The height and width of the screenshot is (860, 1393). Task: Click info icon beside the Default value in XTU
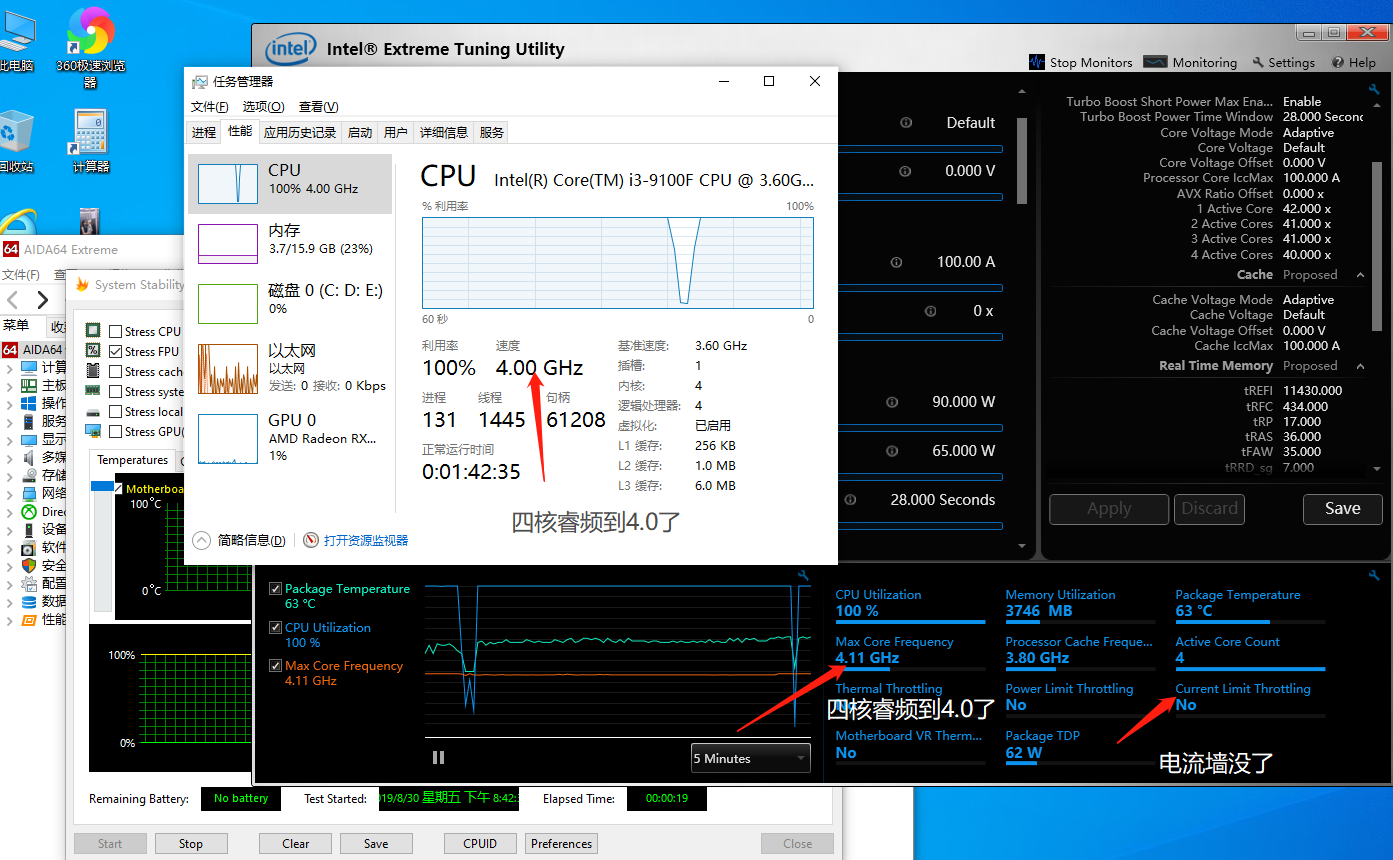pos(906,123)
